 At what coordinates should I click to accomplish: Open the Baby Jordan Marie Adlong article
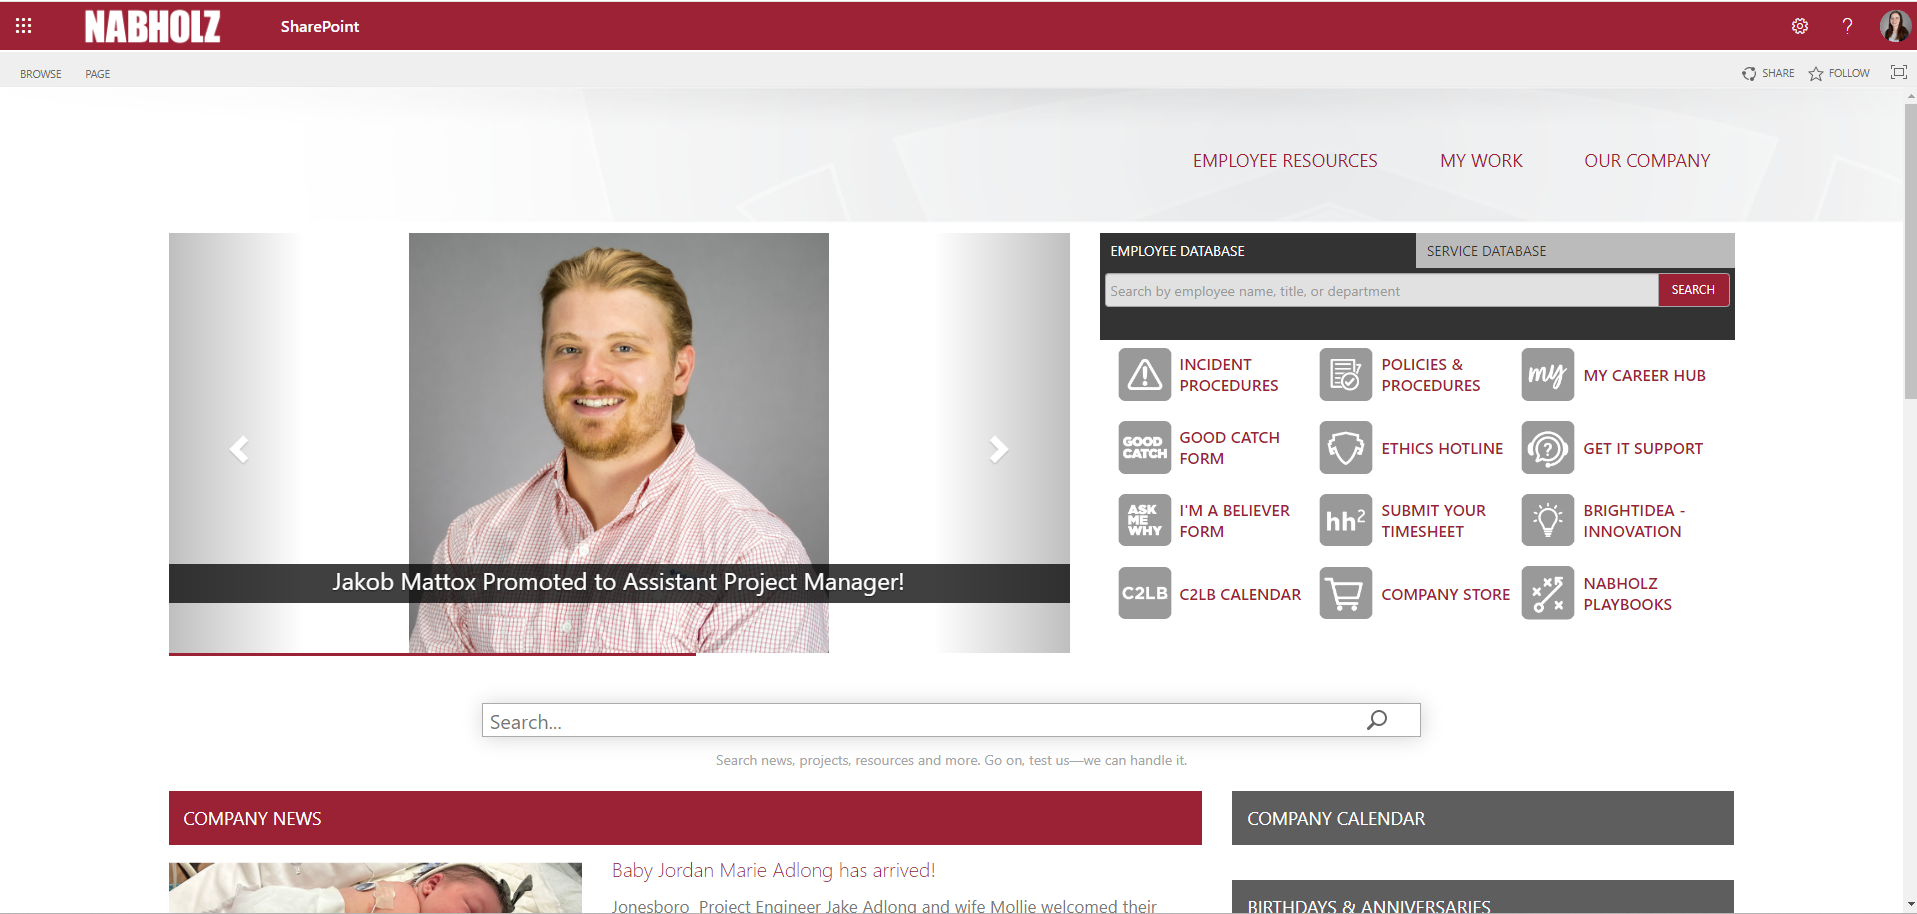pyautogui.click(x=773, y=870)
